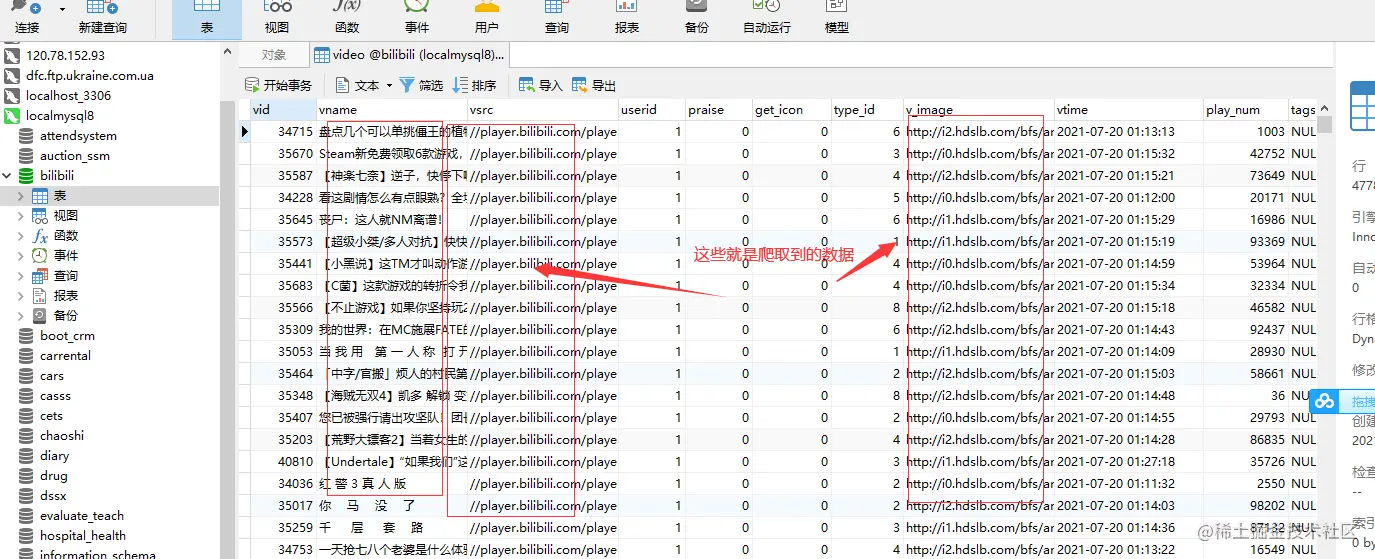Select vtime cell 2021-07-20 01:27:18
This screenshot has height=559, width=1375.
click(1129, 462)
